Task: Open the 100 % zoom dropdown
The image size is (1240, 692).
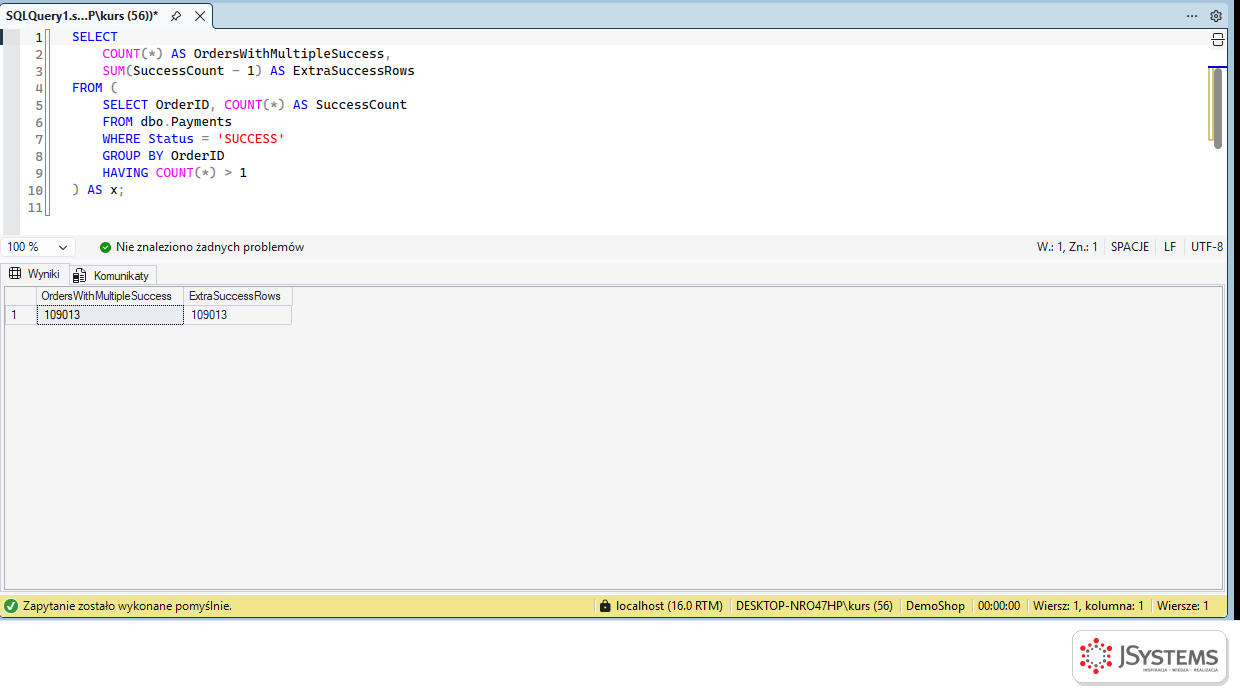Action: pos(38,247)
